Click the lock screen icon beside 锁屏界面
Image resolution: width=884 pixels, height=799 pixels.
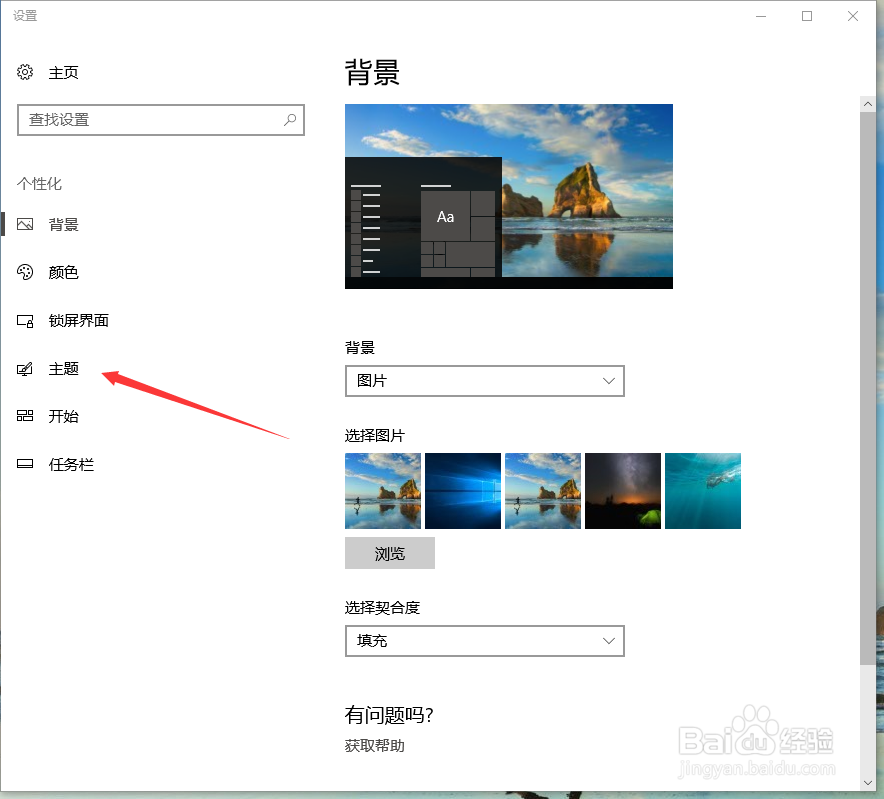[x=25, y=321]
